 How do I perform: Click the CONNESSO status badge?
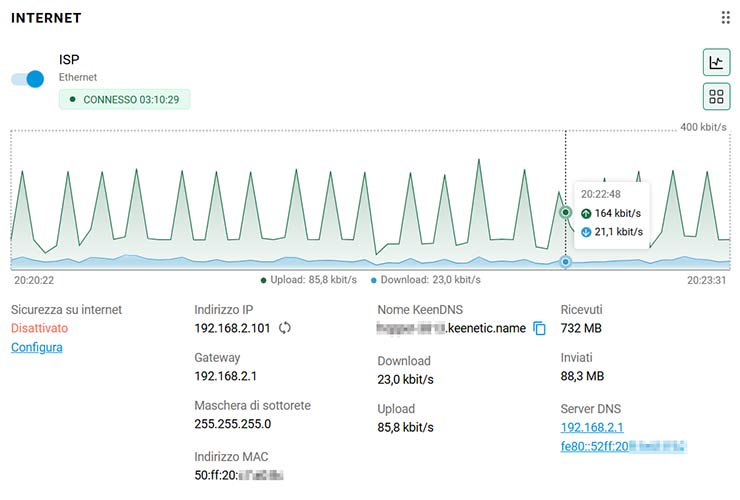[x=124, y=100]
